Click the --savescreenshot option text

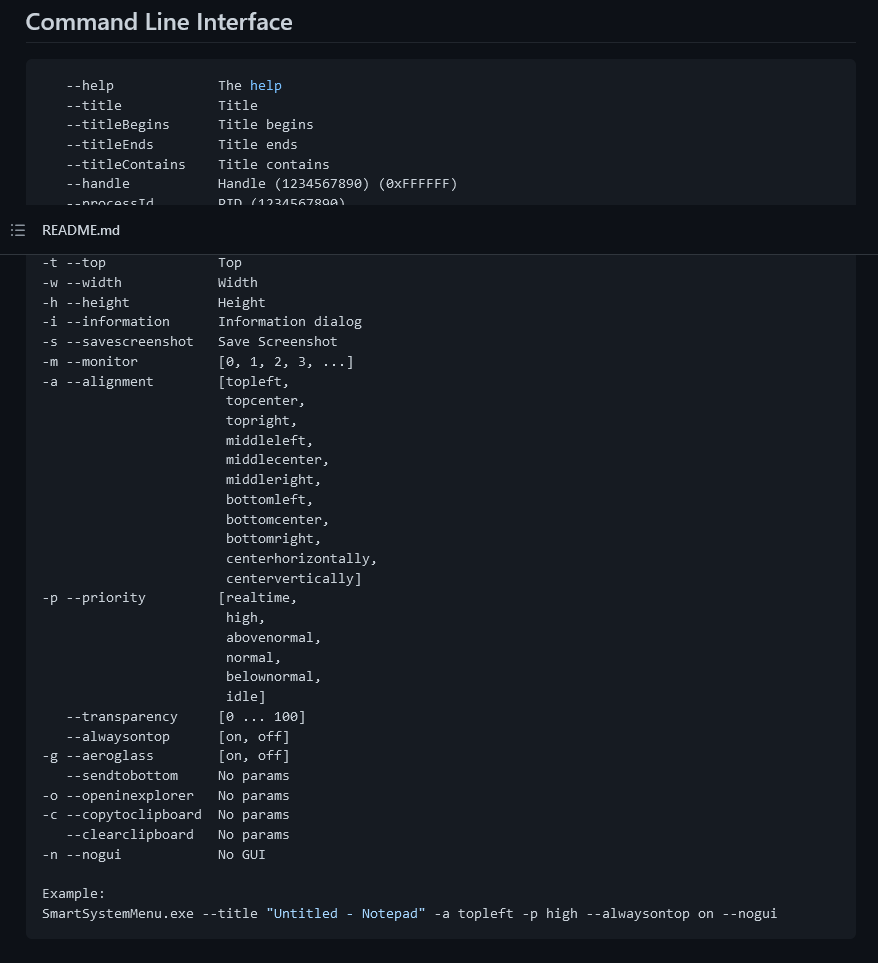pos(130,341)
